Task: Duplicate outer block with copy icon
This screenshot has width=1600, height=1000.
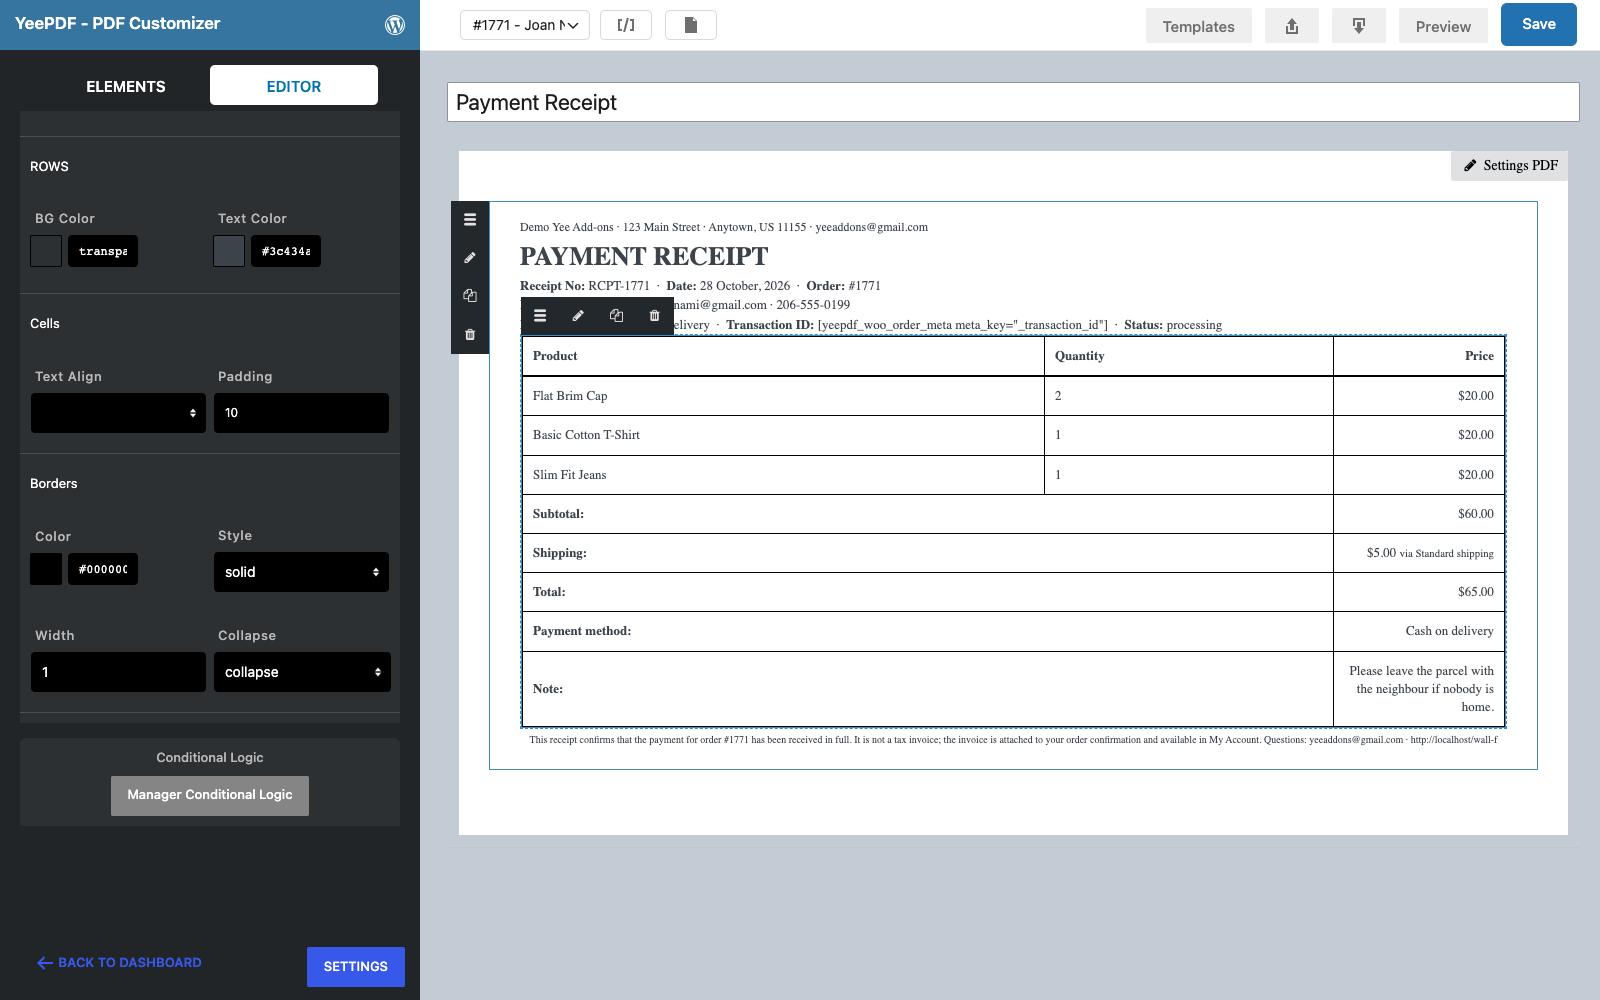Action: 470,296
